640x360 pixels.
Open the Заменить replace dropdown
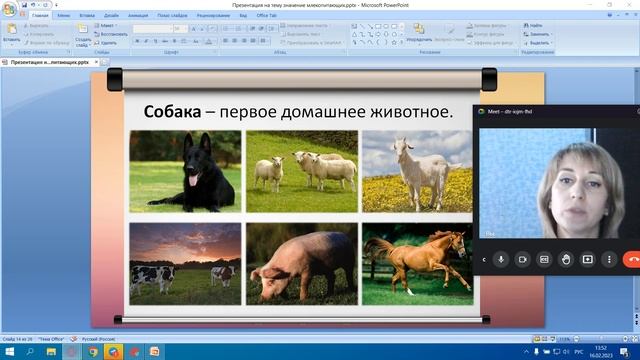coord(537,34)
